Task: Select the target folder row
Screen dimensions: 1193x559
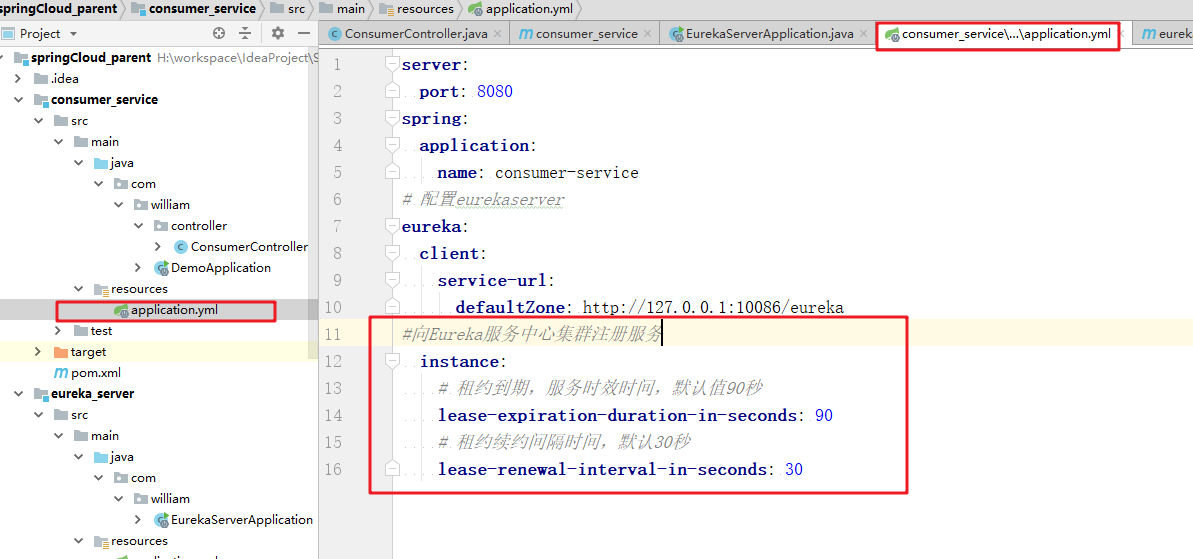Action: [x=159, y=352]
